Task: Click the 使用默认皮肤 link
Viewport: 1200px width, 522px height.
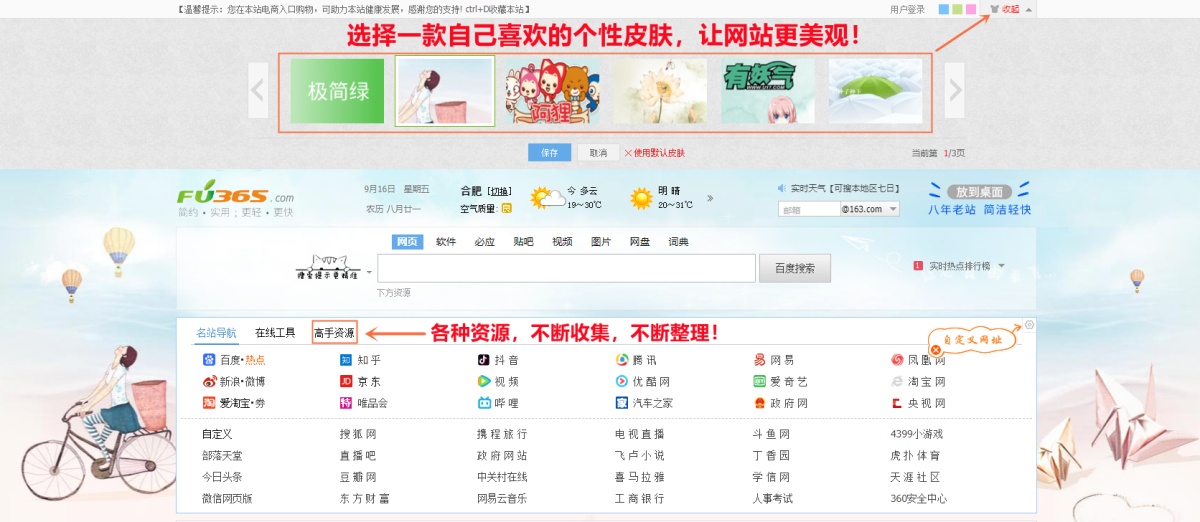Action: pos(660,153)
